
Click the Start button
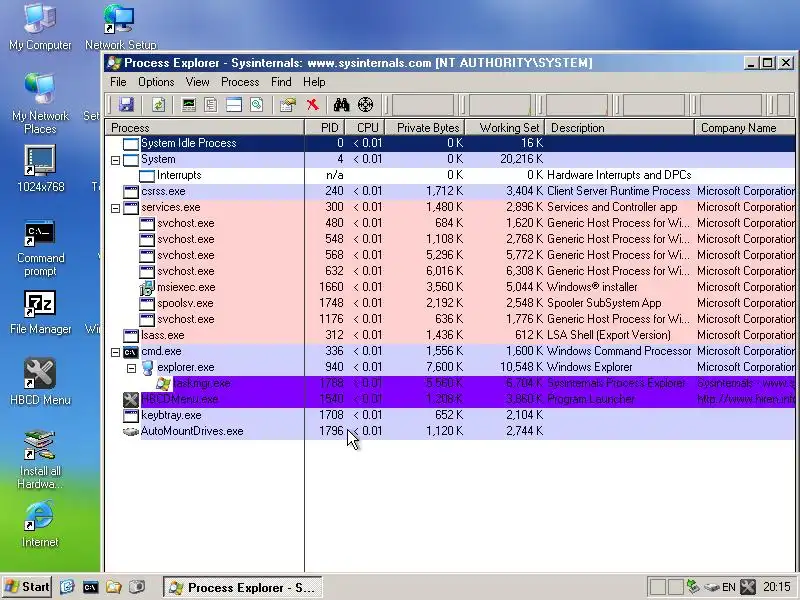(x=27, y=587)
